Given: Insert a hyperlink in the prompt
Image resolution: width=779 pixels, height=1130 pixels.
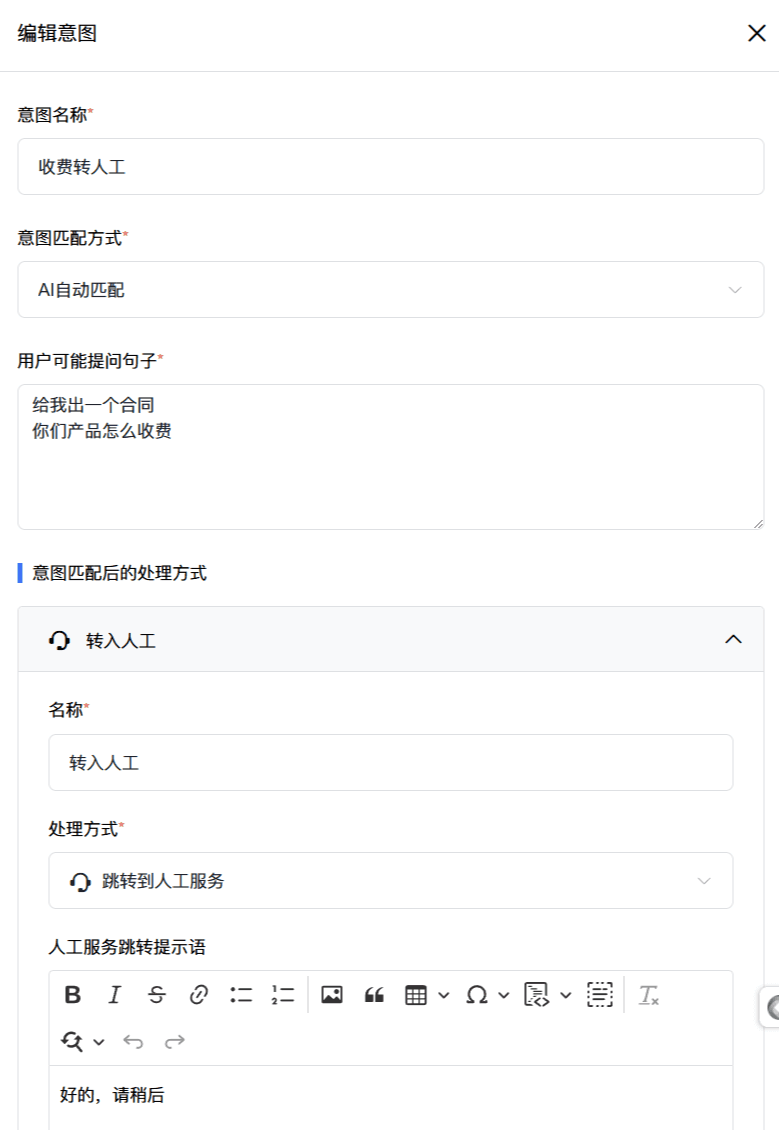Looking at the screenshot, I should [x=198, y=995].
